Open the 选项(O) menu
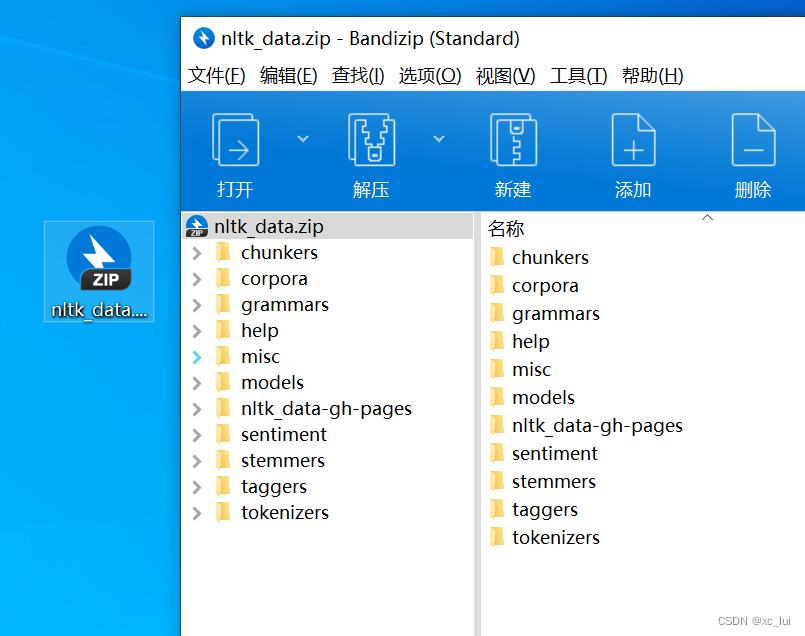The image size is (805, 636). coord(430,76)
